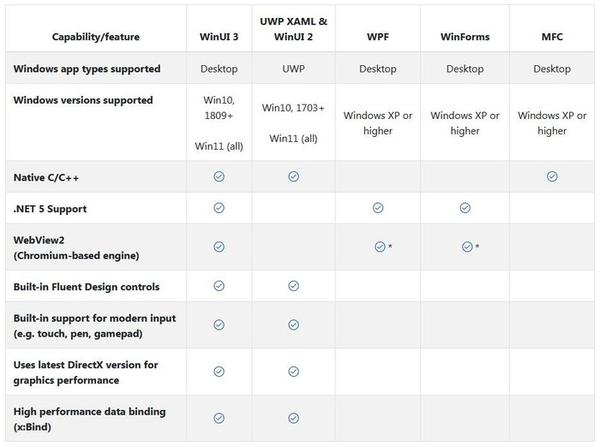Click the Native C/C++ checkmark under MFC
Screen dimensions: 600x447
552,176
